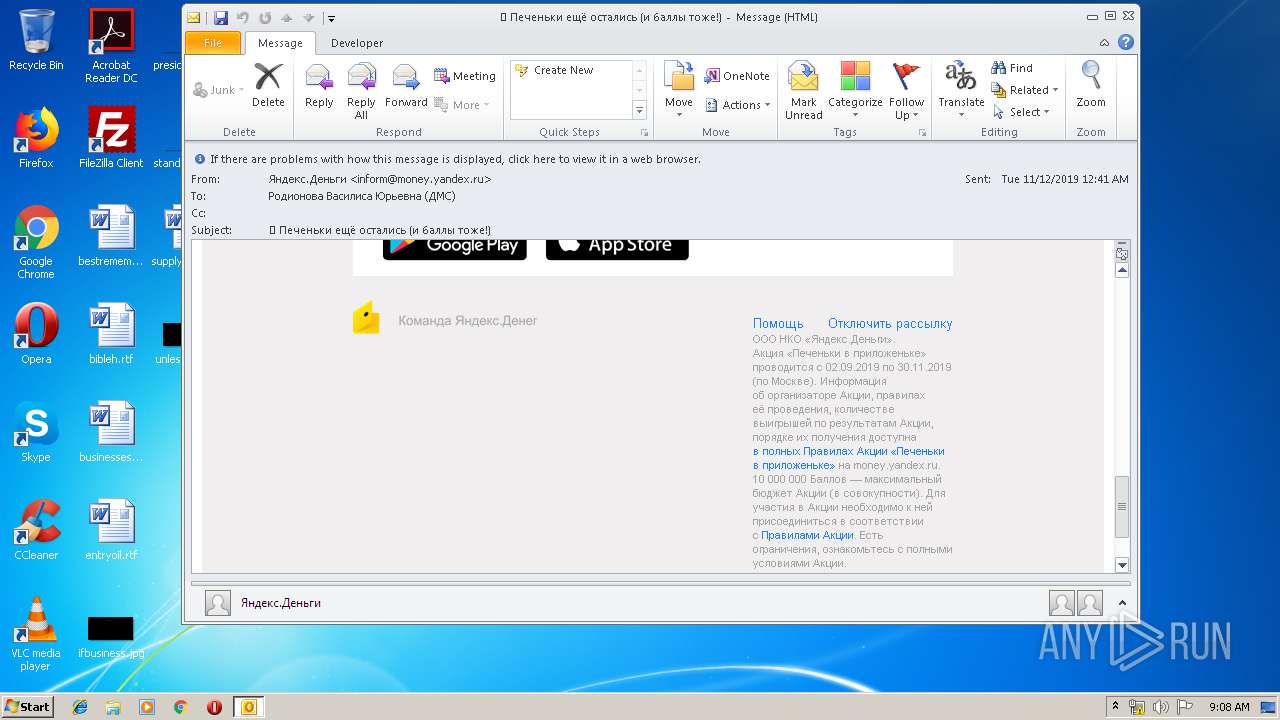Open bibleh.rtf document on desktop

111,334
